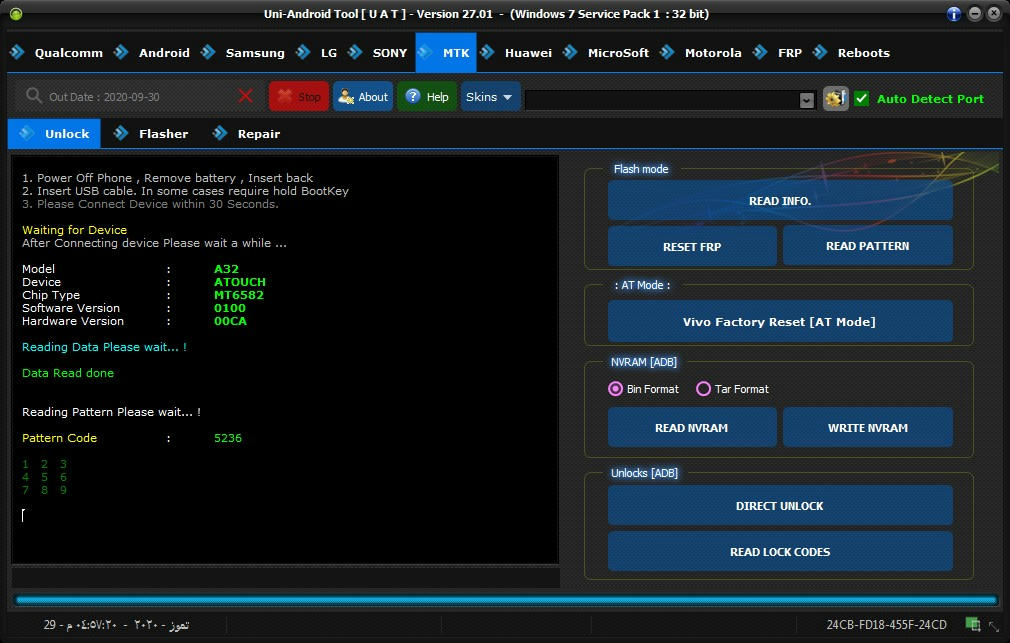Click the green status icon in status bar
The image size is (1010, 643).
(973, 624)
